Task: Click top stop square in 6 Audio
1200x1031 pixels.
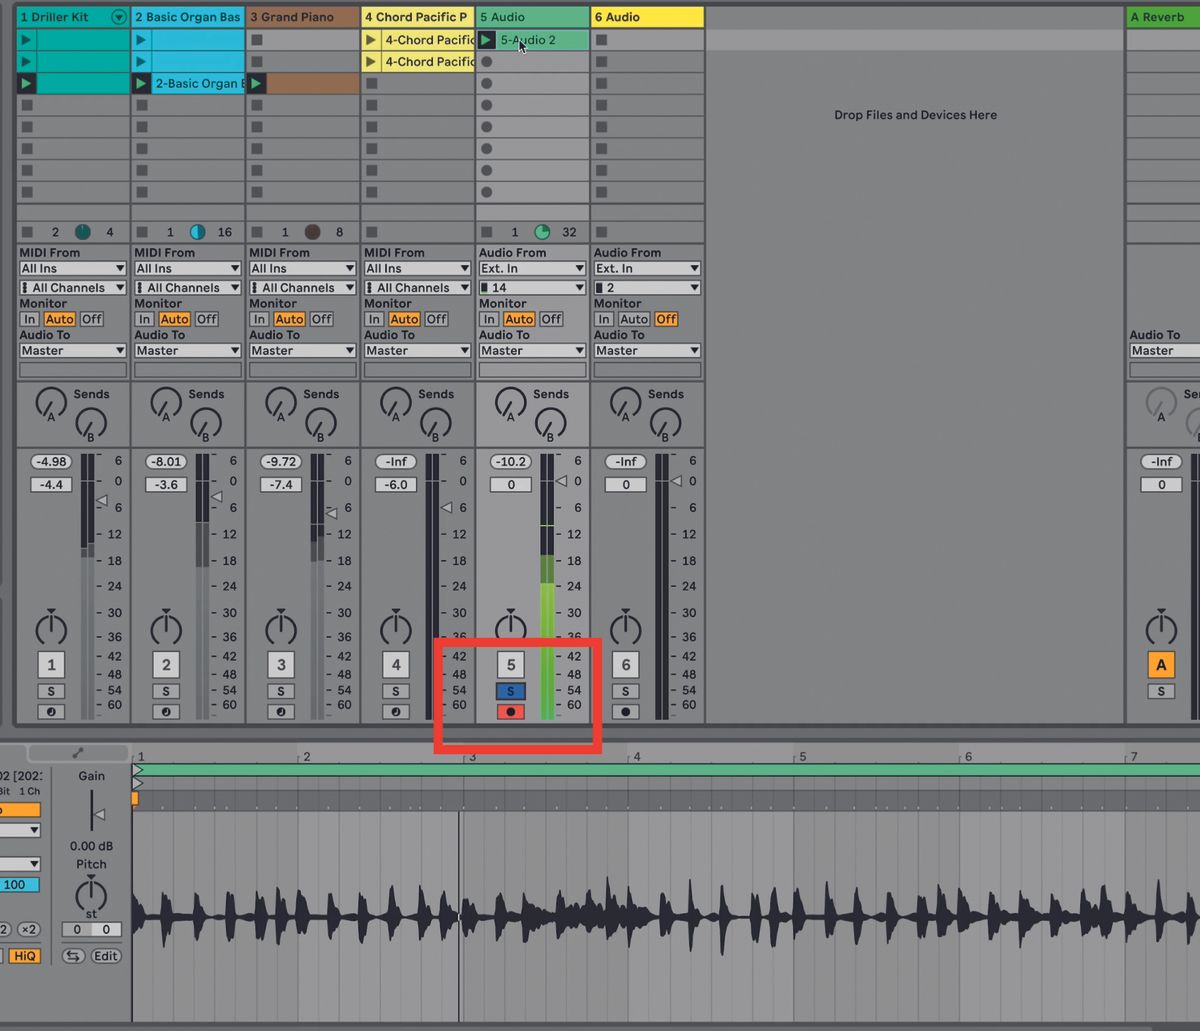Action: tap(602, 40)
